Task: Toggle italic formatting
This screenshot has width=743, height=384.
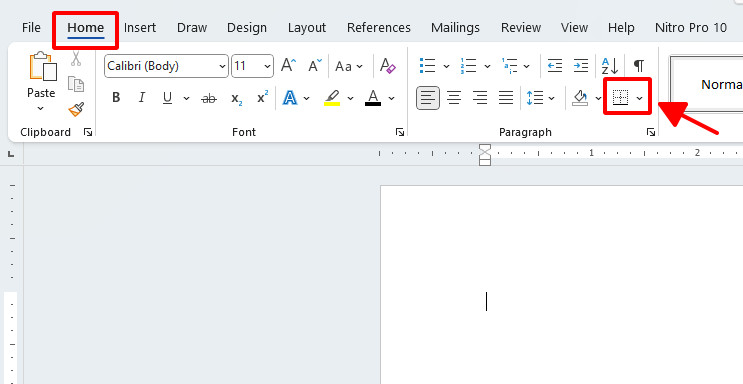Action: tap(142, 98)
